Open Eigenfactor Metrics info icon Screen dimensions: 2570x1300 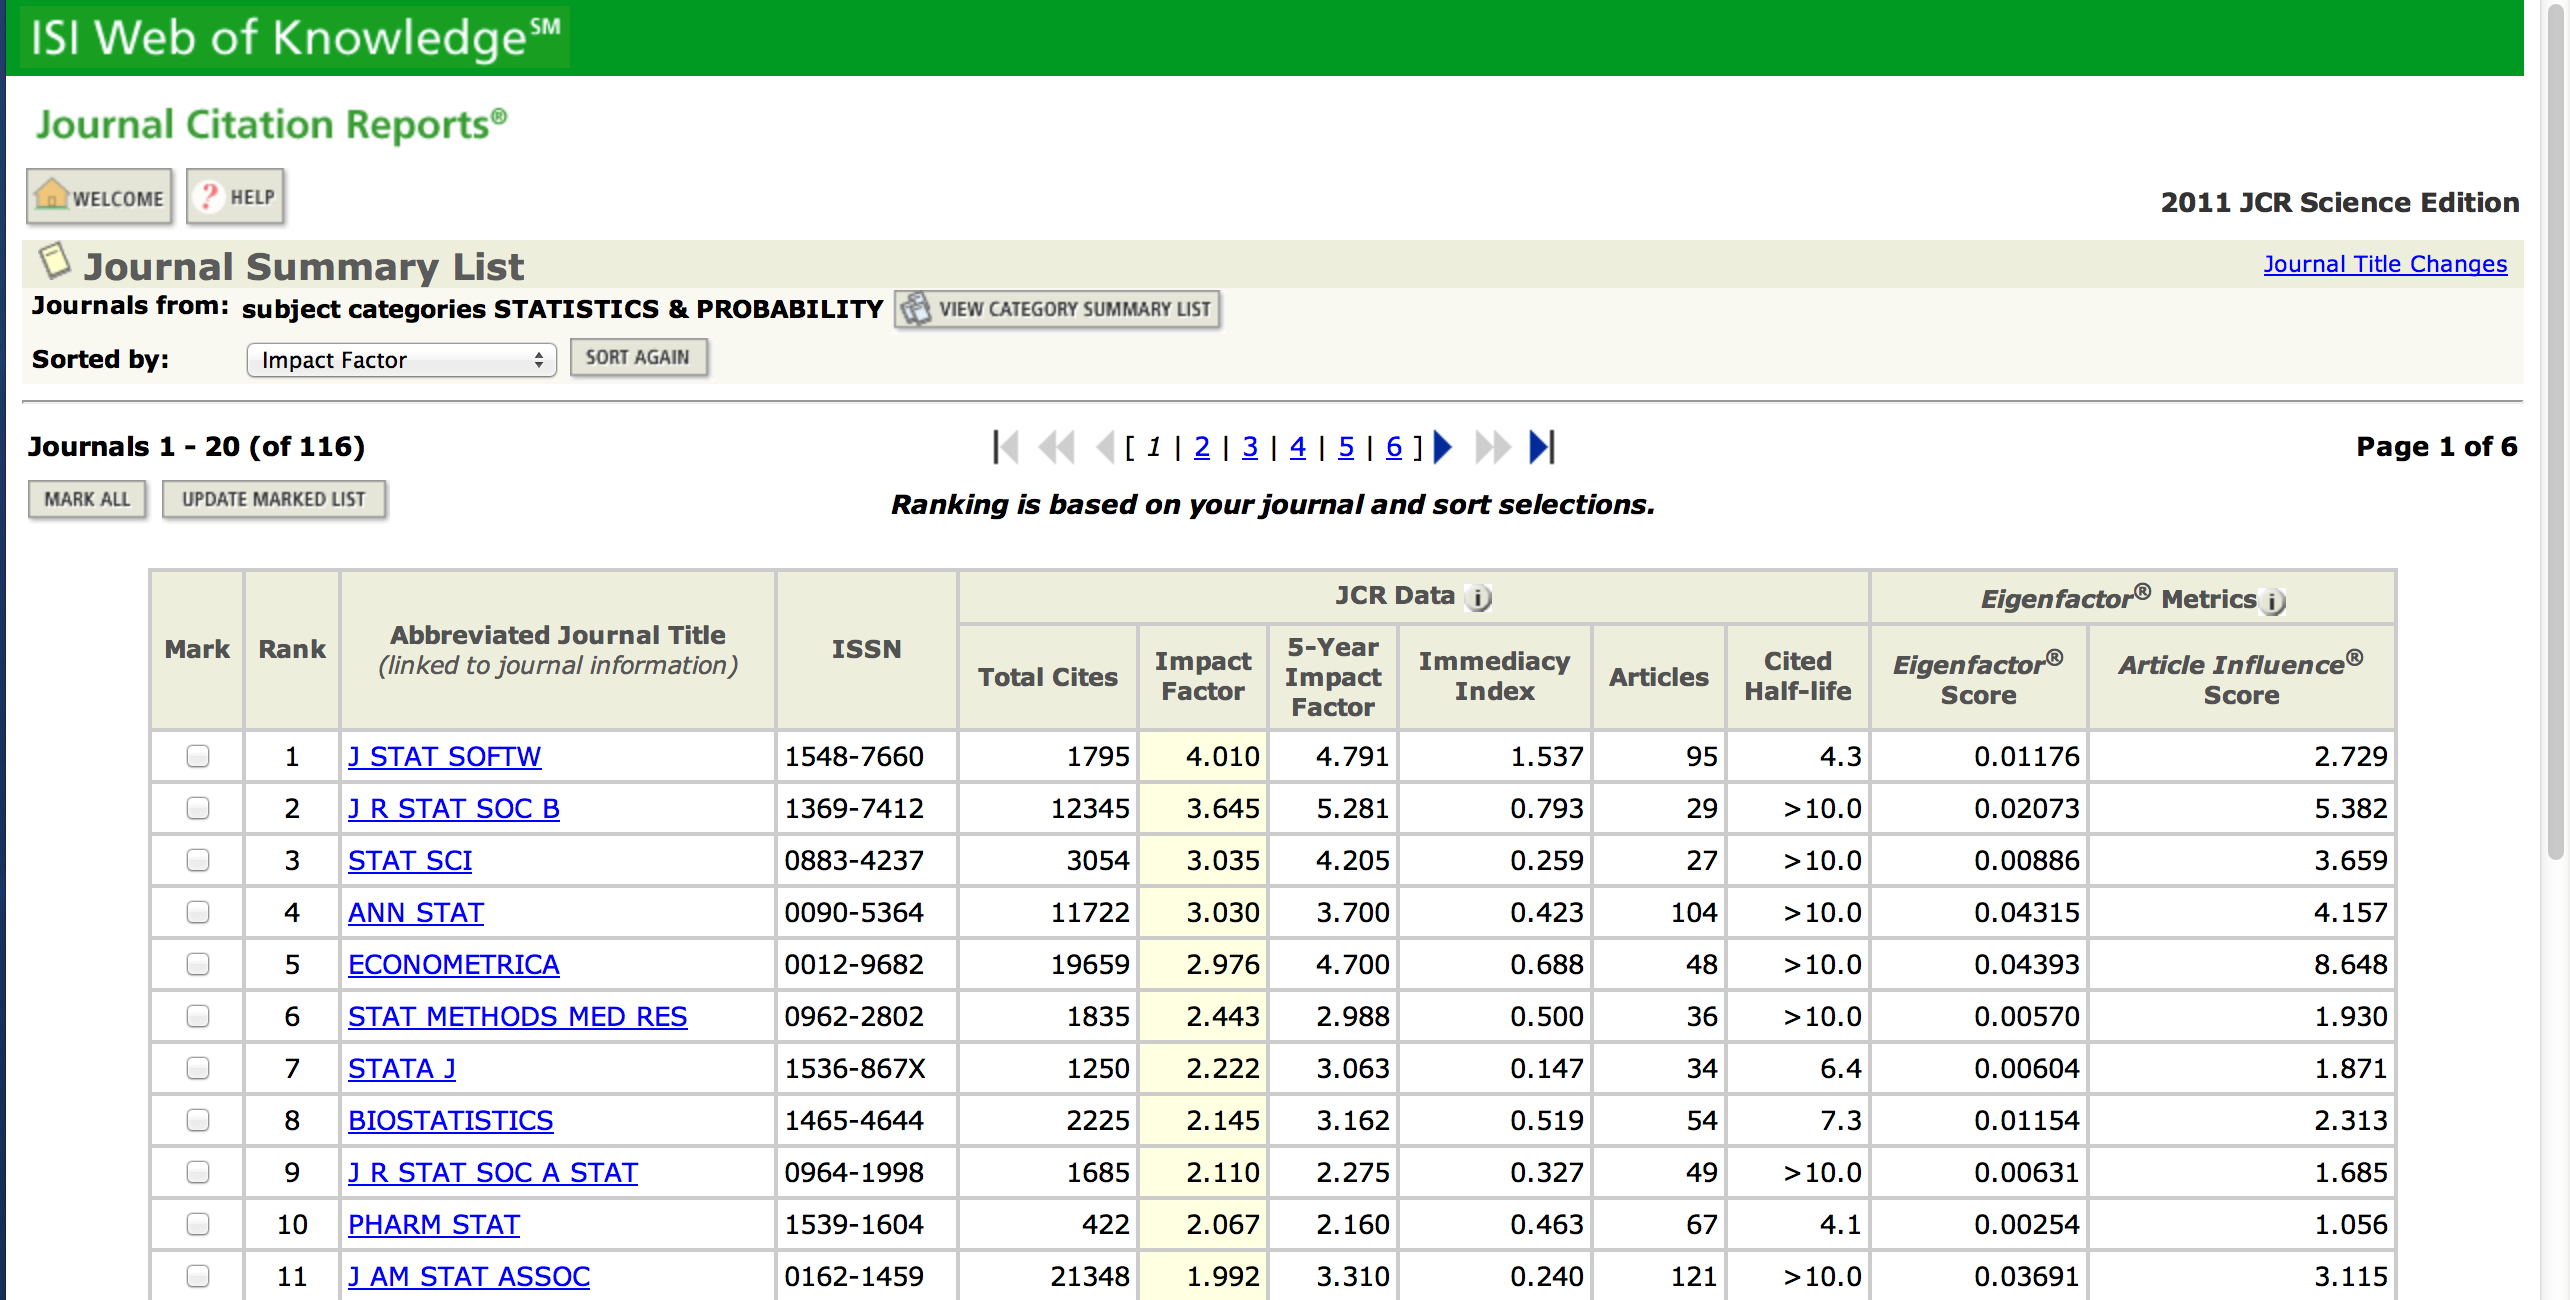coord(2273,601)
